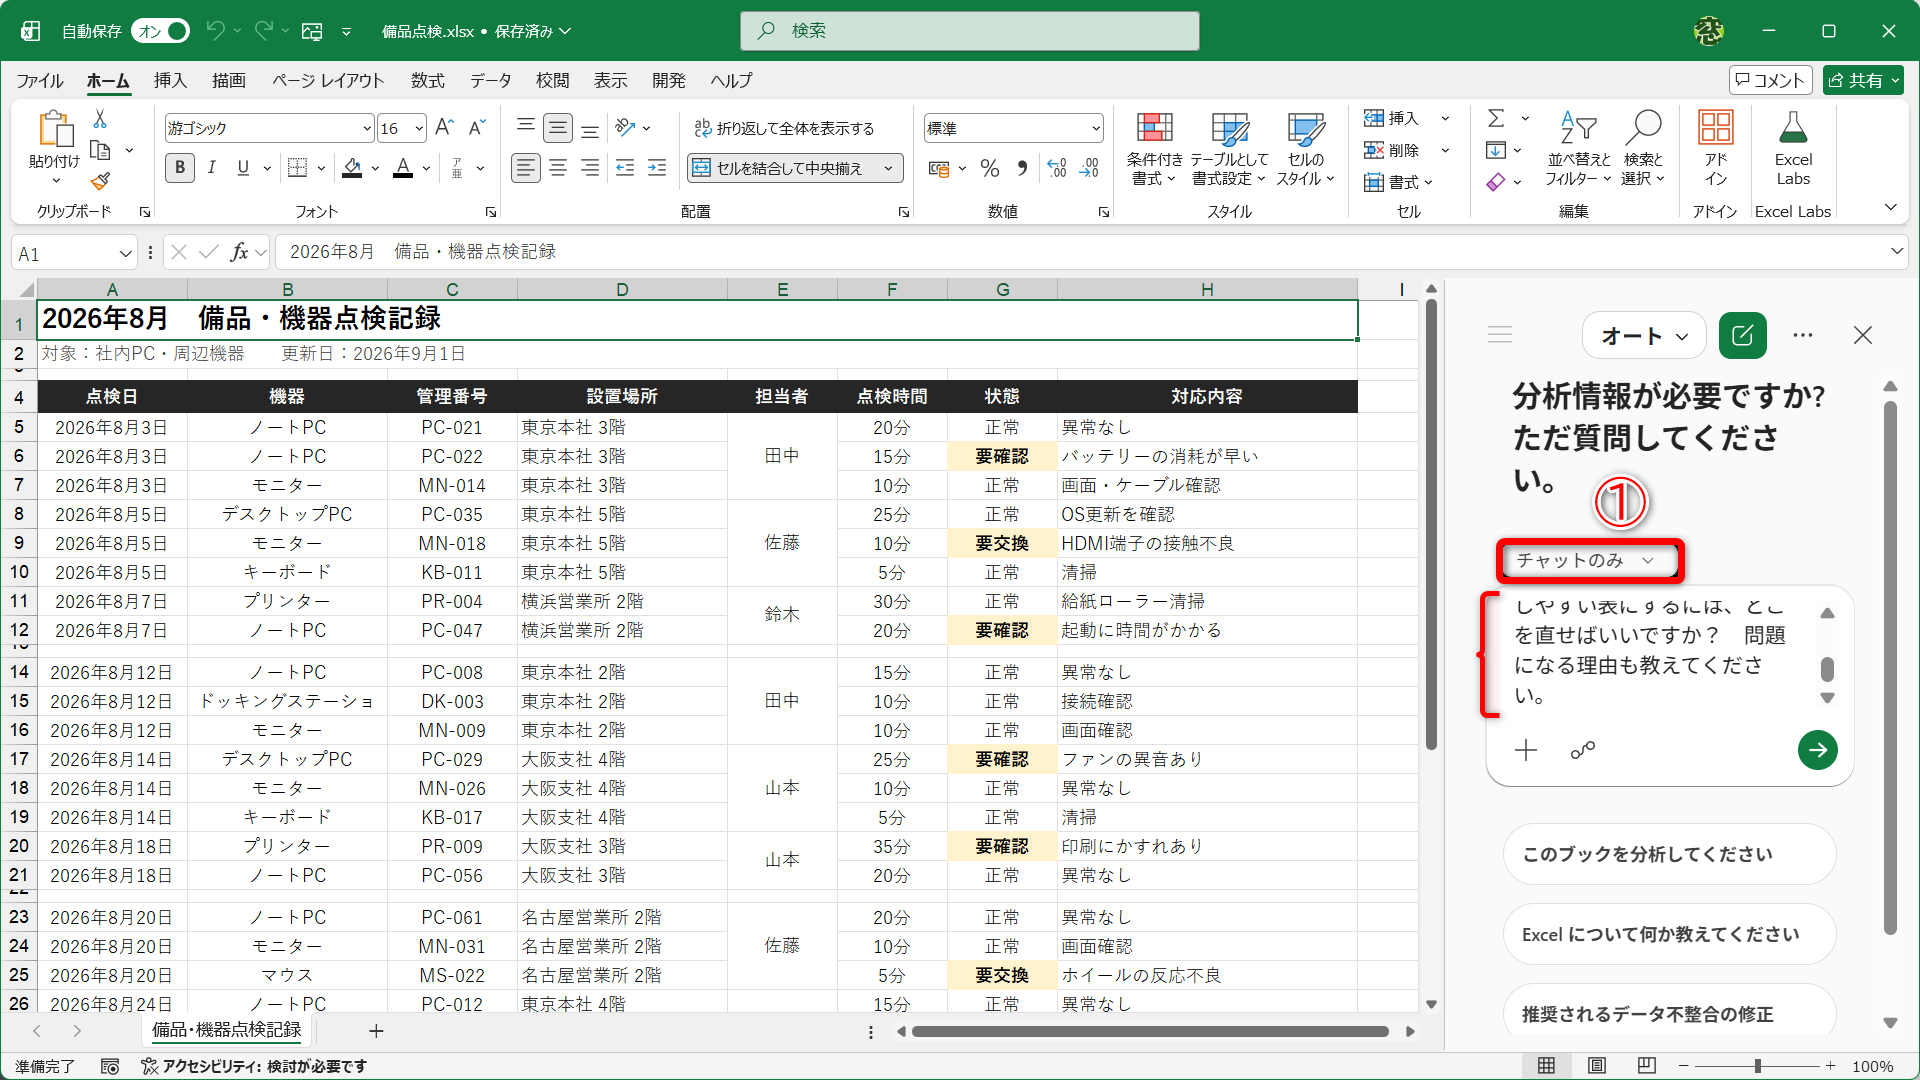
Task: Toggle left text alignment
Action: (525, 168)
